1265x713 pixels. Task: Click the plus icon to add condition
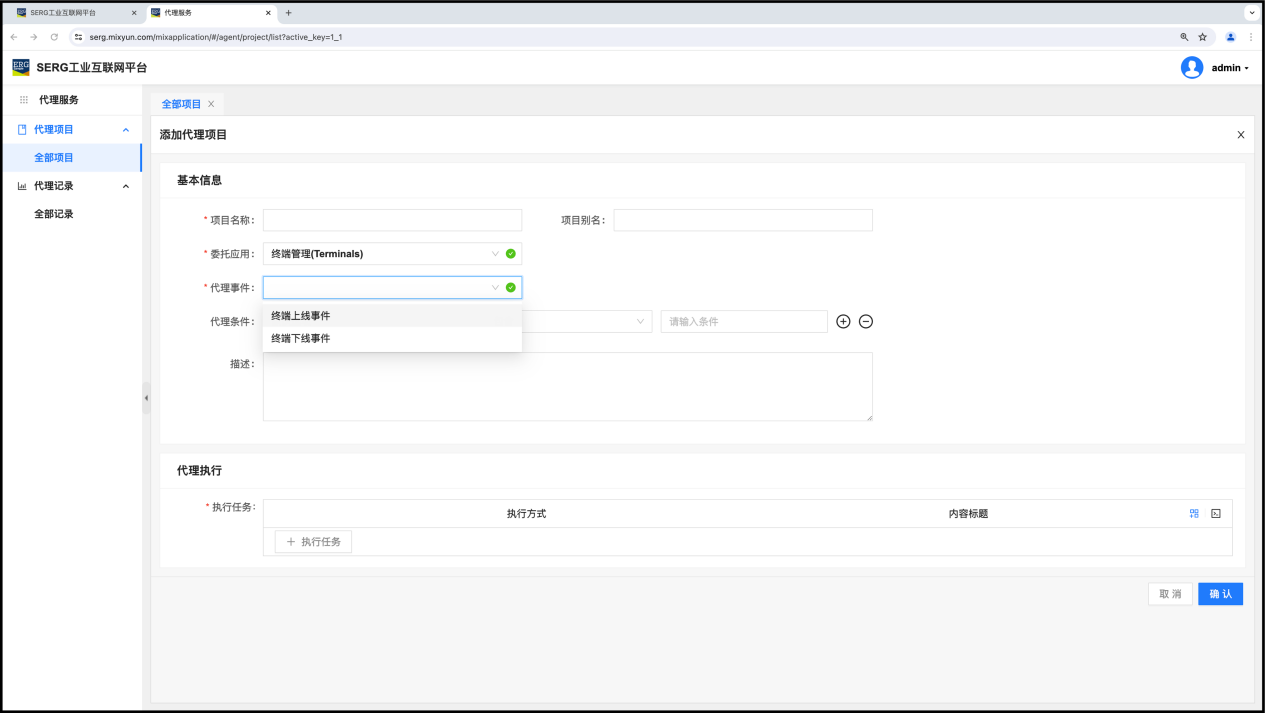843,321
